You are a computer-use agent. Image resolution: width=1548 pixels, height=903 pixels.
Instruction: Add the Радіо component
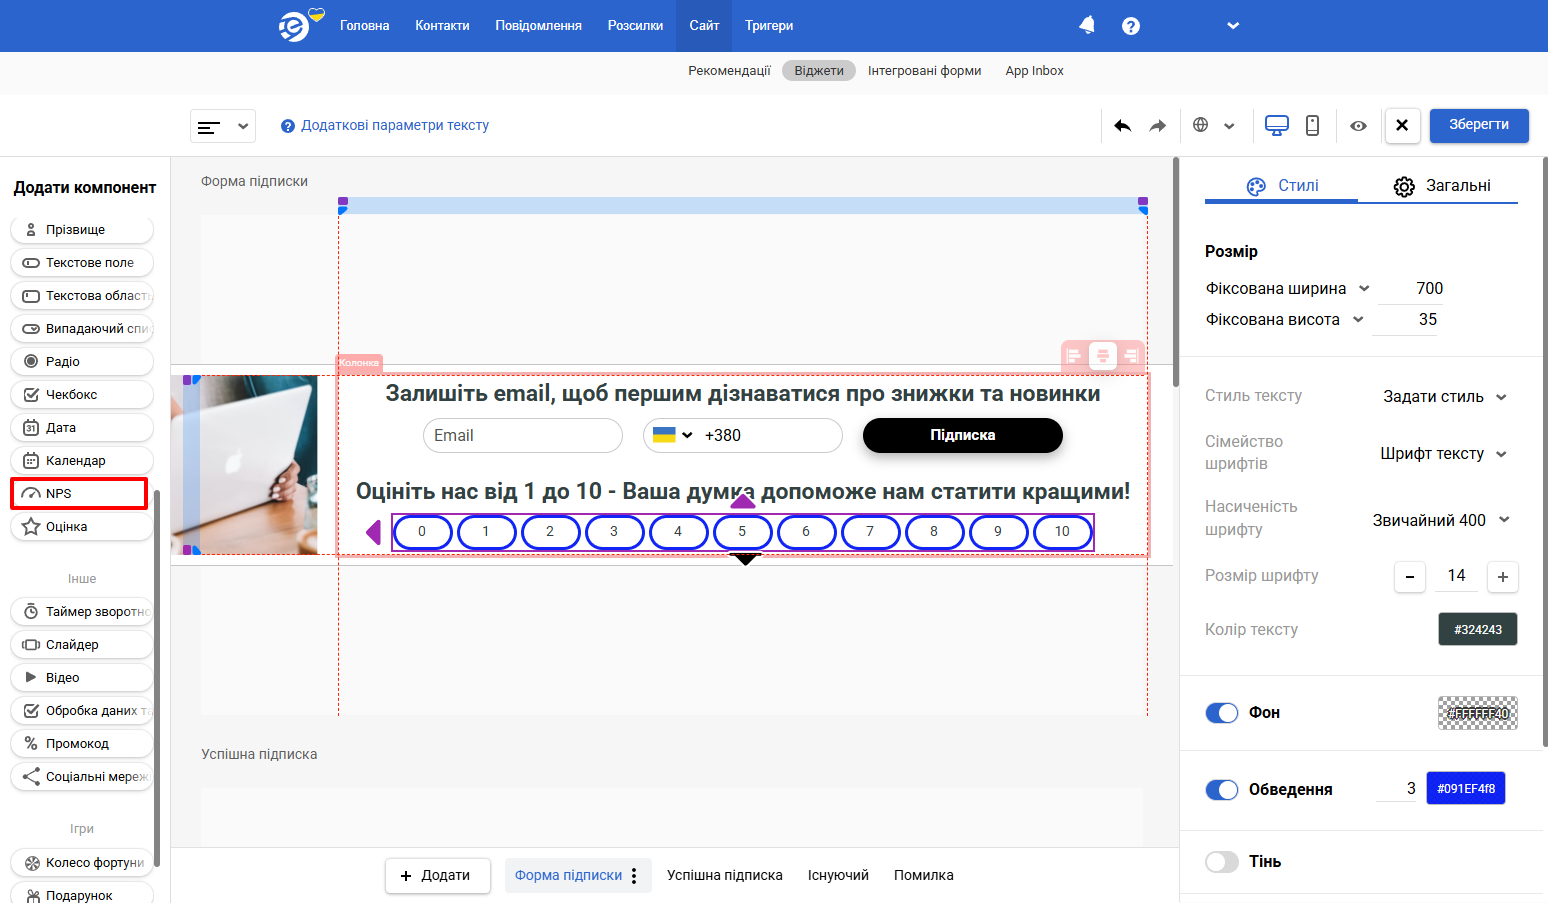click(82, 361)
